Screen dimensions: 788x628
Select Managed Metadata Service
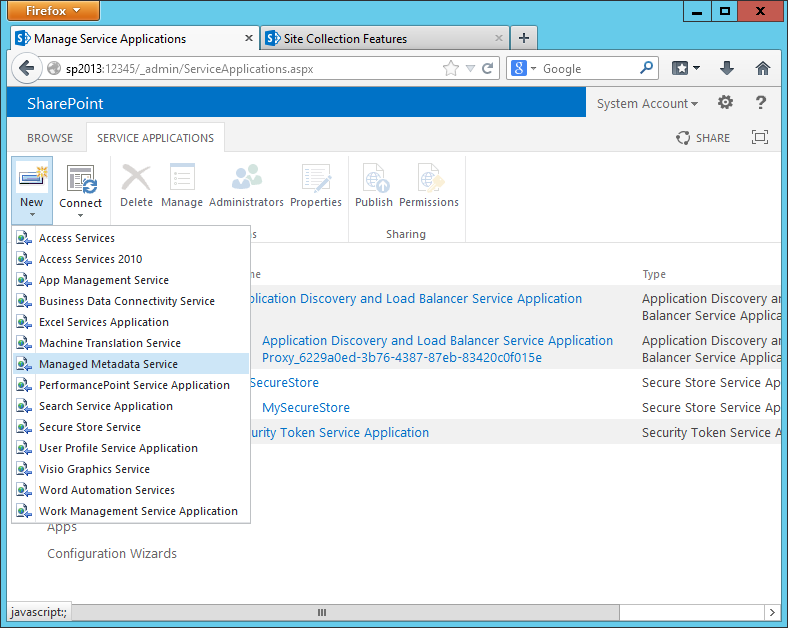pos(131,364)
